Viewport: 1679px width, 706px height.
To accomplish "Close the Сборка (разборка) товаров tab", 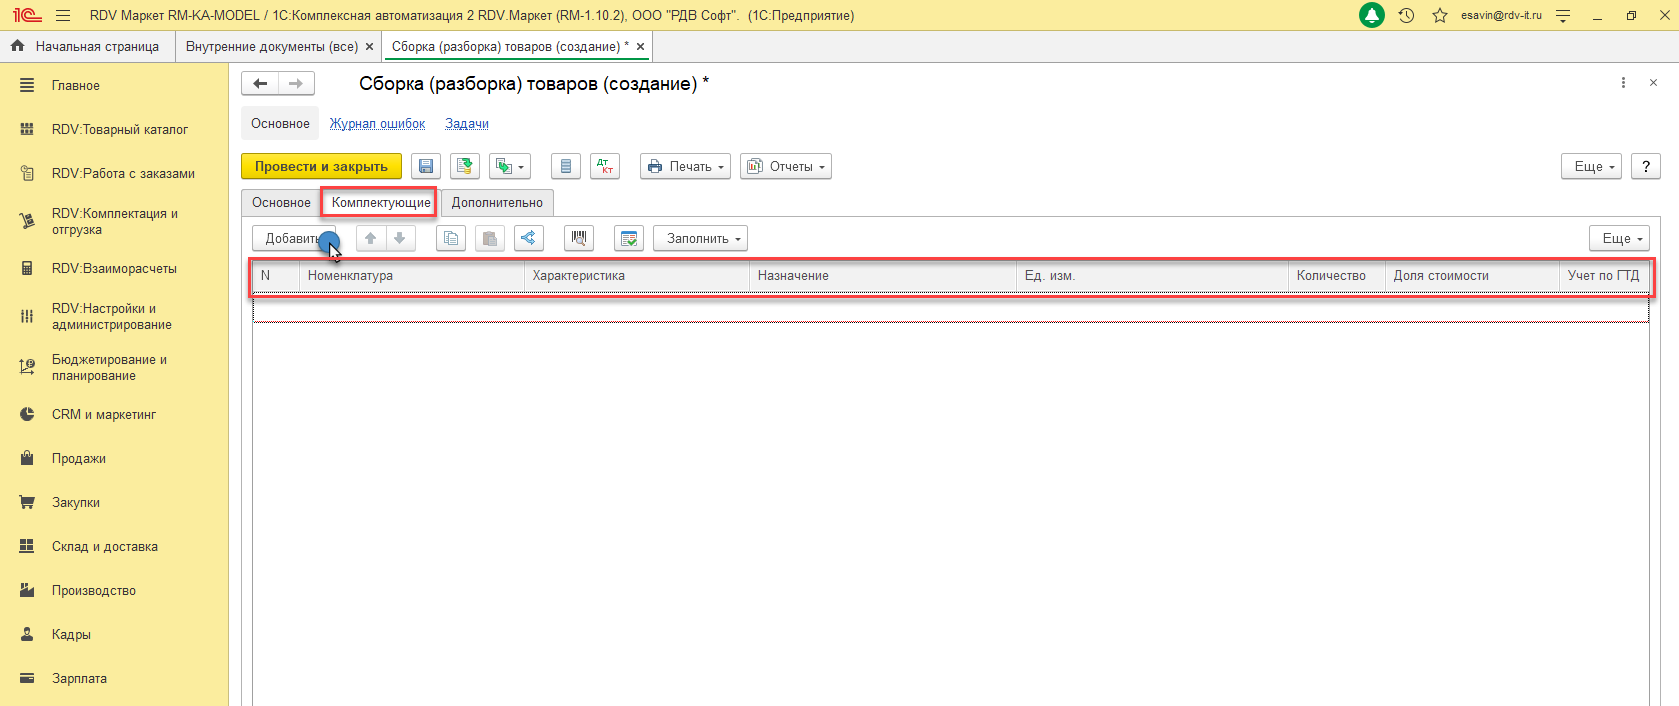I will click(x=640, y=47).
